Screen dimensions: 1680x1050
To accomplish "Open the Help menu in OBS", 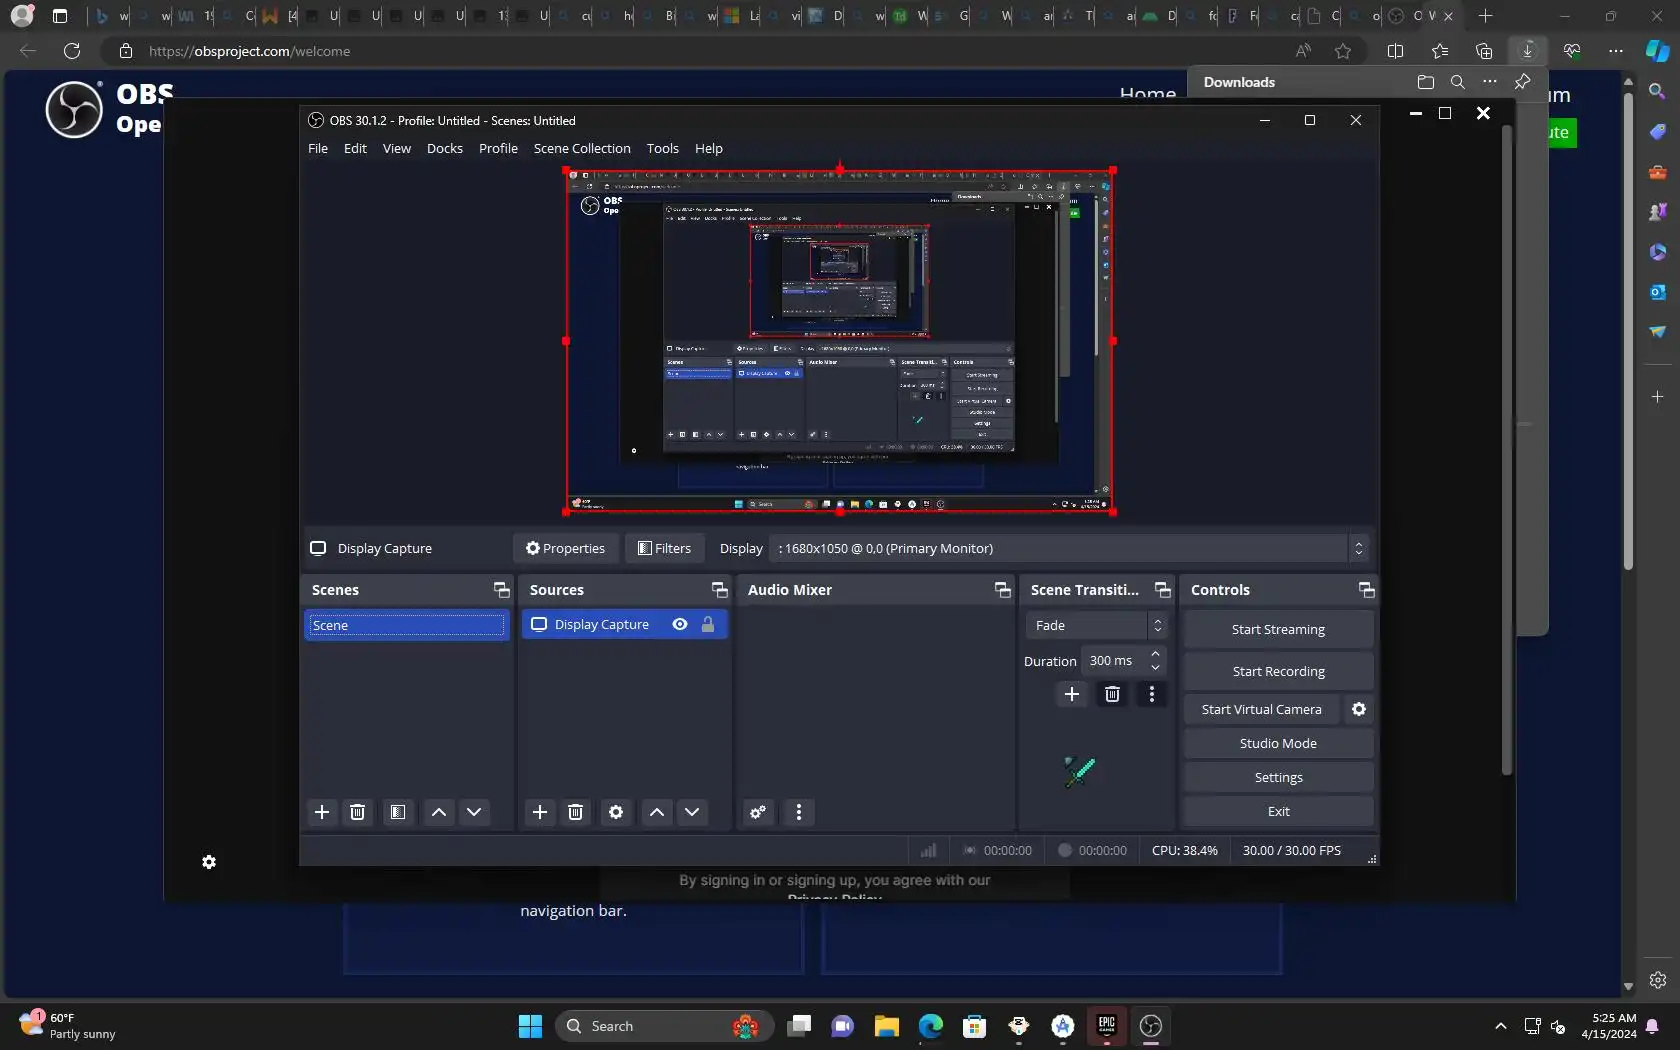I will (x=709, y=148).
